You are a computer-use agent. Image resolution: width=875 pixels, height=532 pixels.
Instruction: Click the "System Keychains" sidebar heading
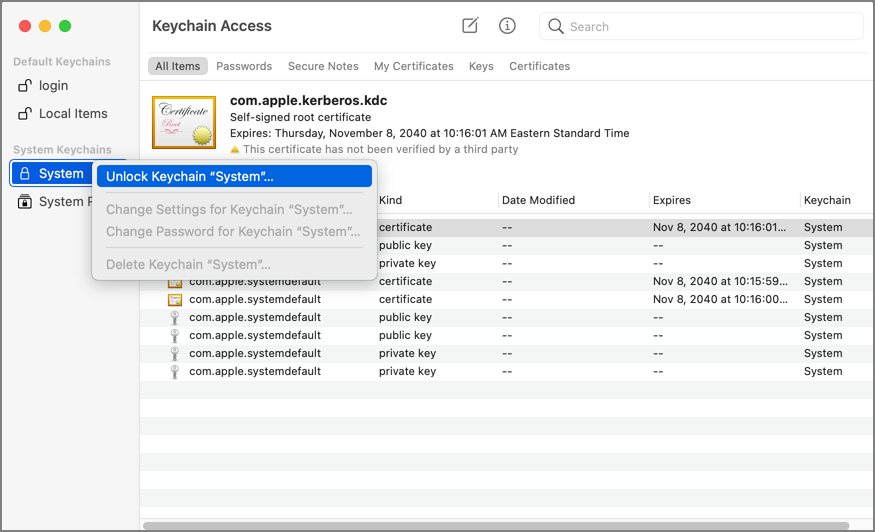click(62, 150)
